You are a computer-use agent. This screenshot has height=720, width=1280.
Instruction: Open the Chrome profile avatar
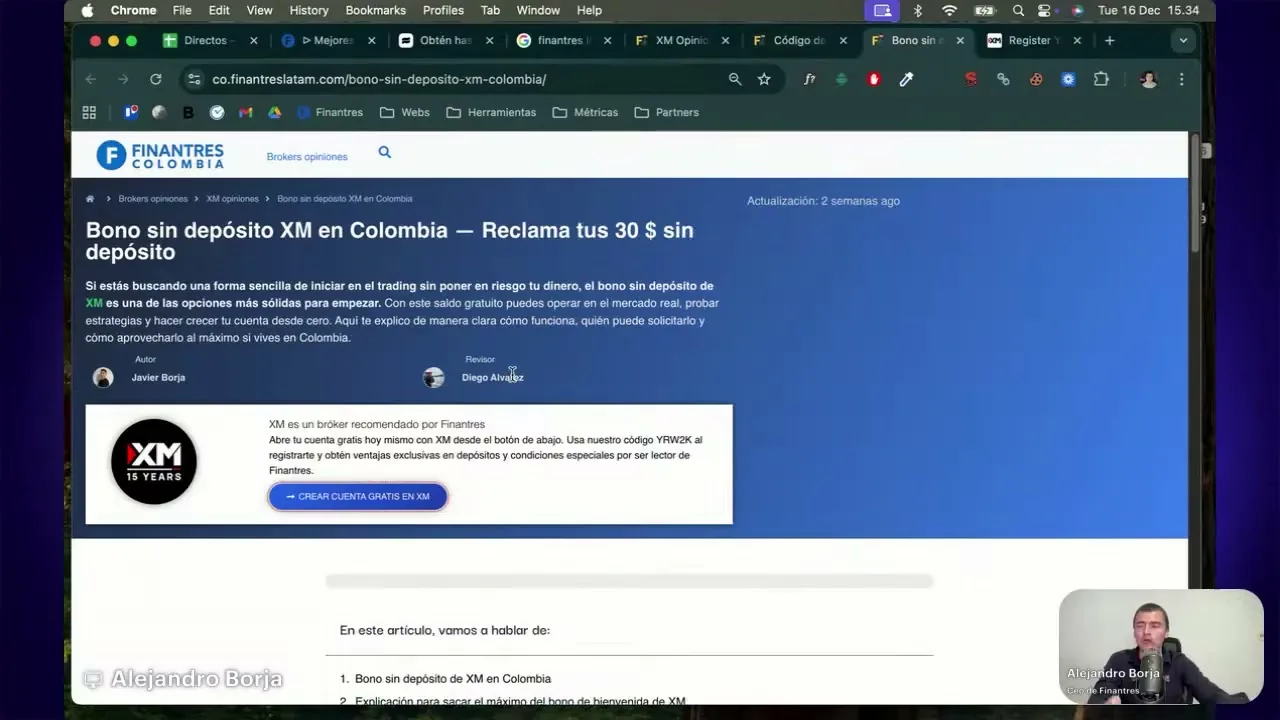click(x=1149, y=79)
